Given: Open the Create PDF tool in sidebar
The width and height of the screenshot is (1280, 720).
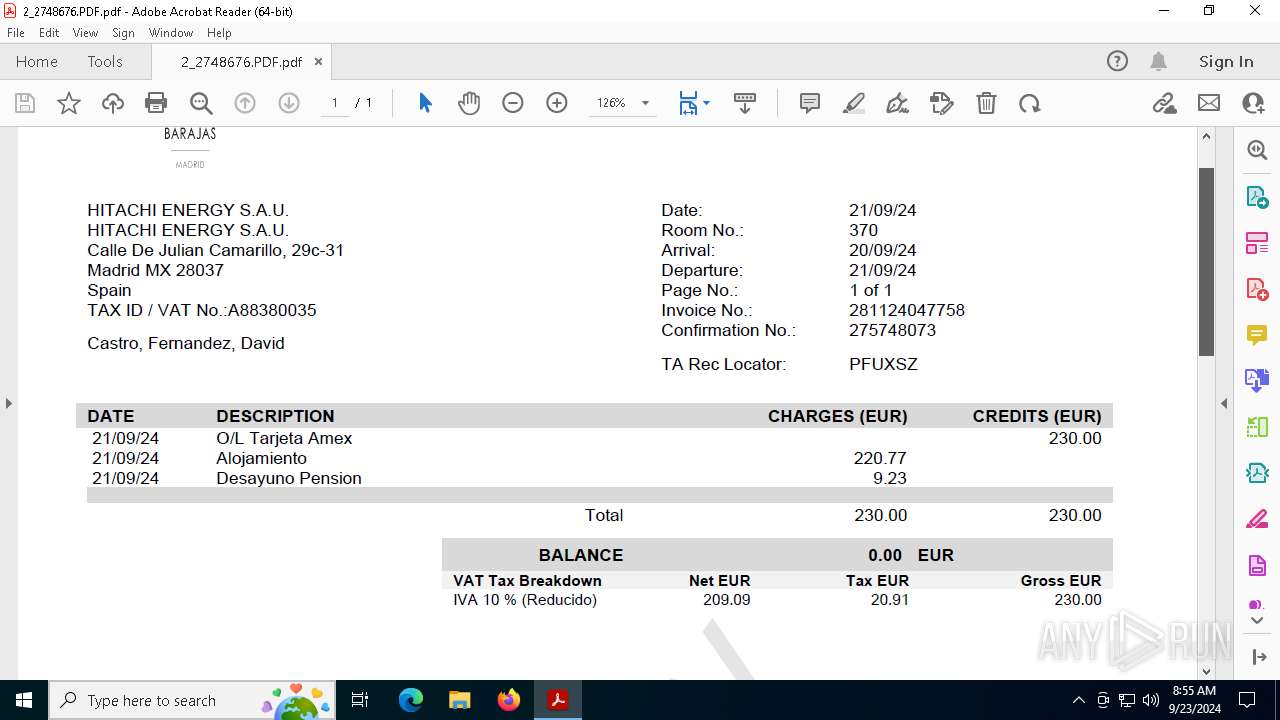Looking at the screenshot, I should click(x=1257, y=288).
